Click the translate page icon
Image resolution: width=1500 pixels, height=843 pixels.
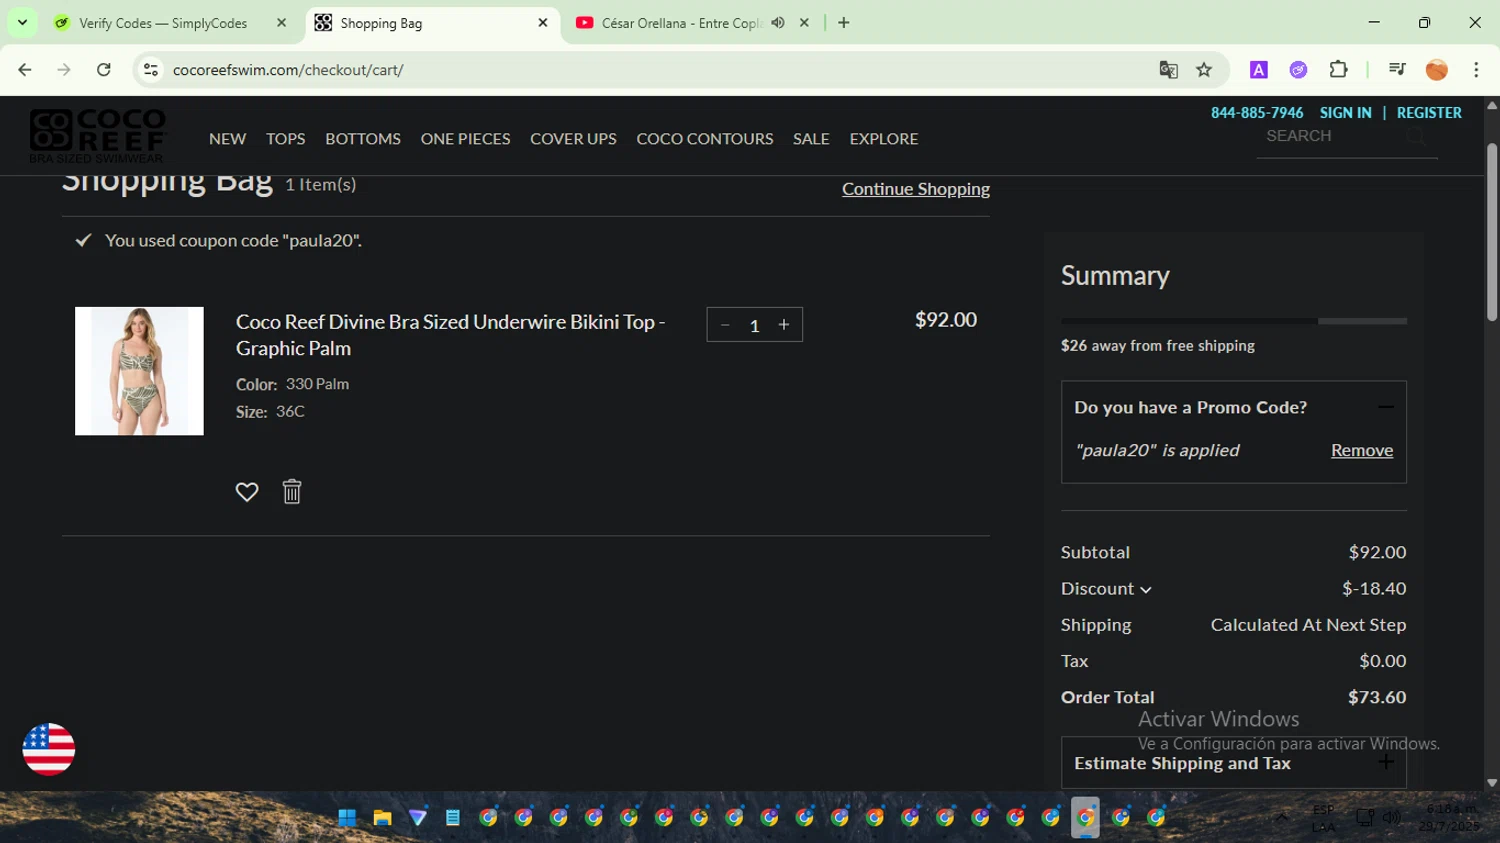(1168, 70)
